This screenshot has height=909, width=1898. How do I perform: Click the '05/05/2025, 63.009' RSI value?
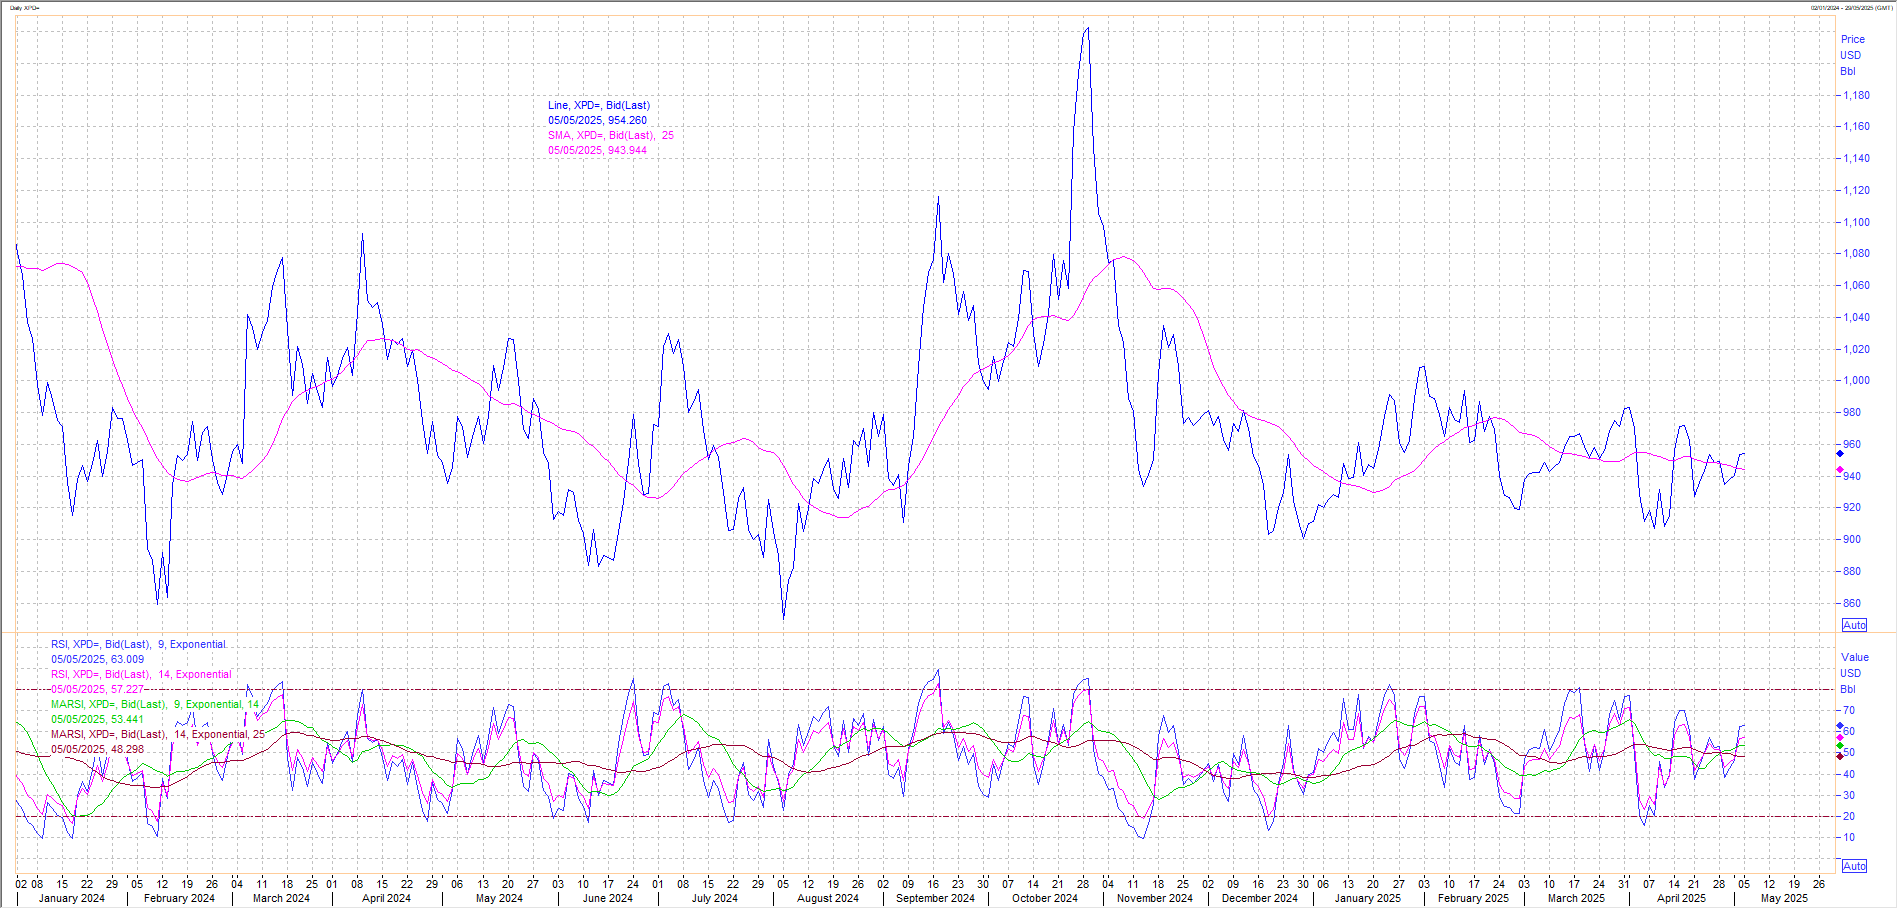[98, 659]
